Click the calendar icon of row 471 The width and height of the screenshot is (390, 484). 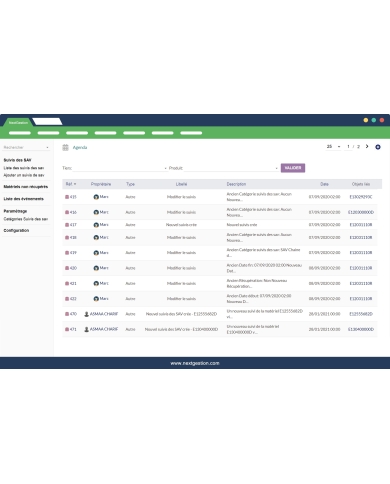coord(67,329)
